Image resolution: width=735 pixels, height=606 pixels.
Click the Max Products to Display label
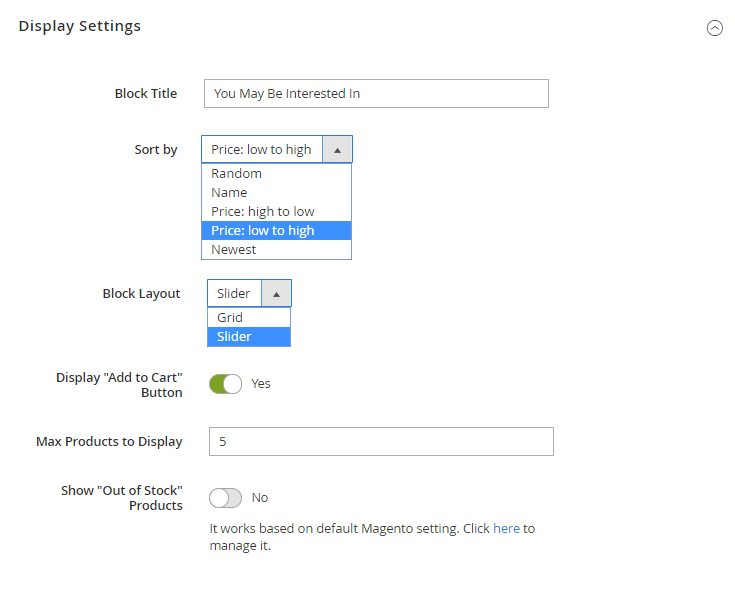pyautogui.click(x=109, y=441)
